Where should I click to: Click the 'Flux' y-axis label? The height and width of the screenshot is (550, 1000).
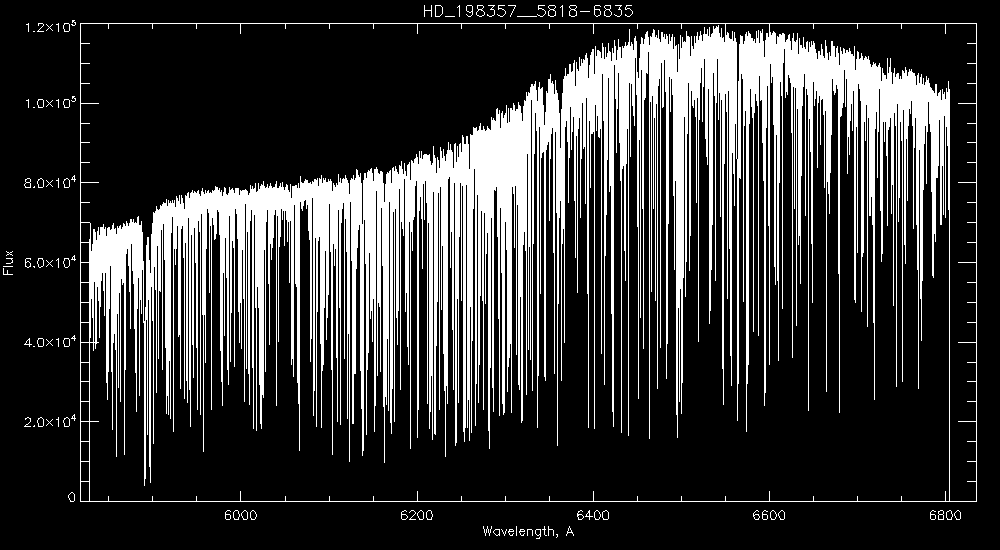(8, 262)
